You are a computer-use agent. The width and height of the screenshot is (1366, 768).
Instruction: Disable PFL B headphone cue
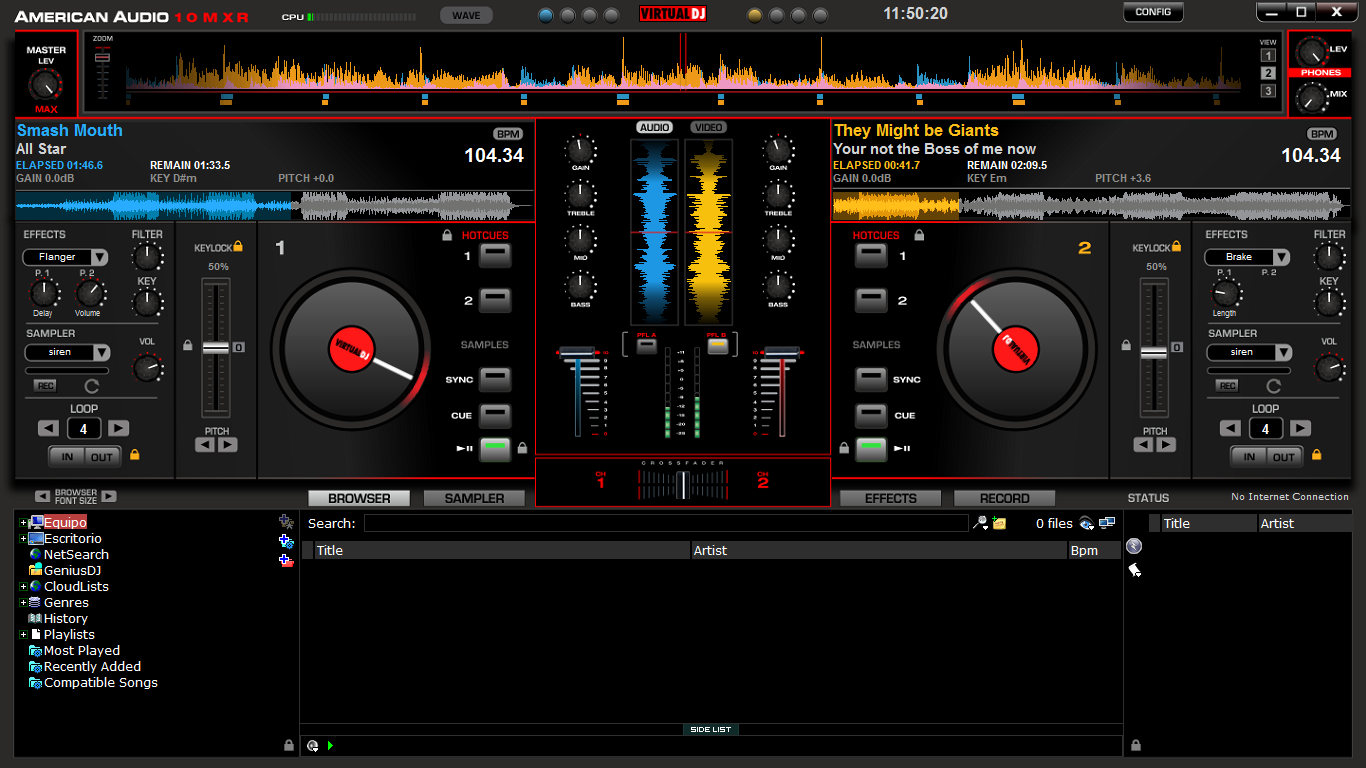pyautogui.click(x=717, y=346)
